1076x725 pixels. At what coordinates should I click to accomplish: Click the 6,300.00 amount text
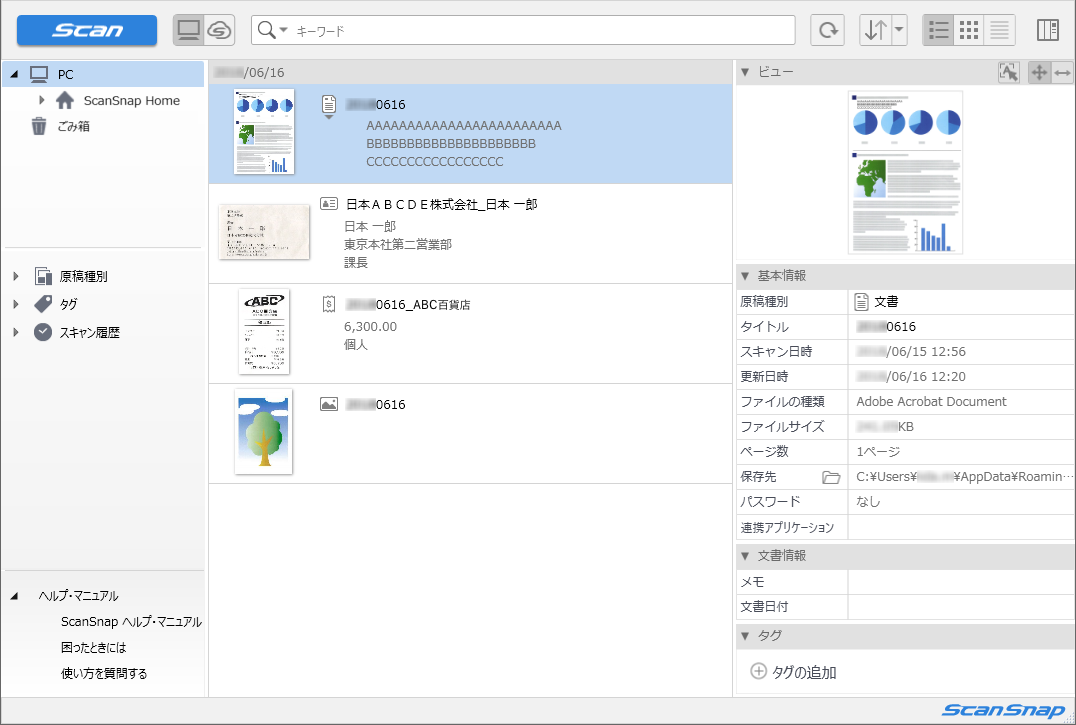coord(371,326)
